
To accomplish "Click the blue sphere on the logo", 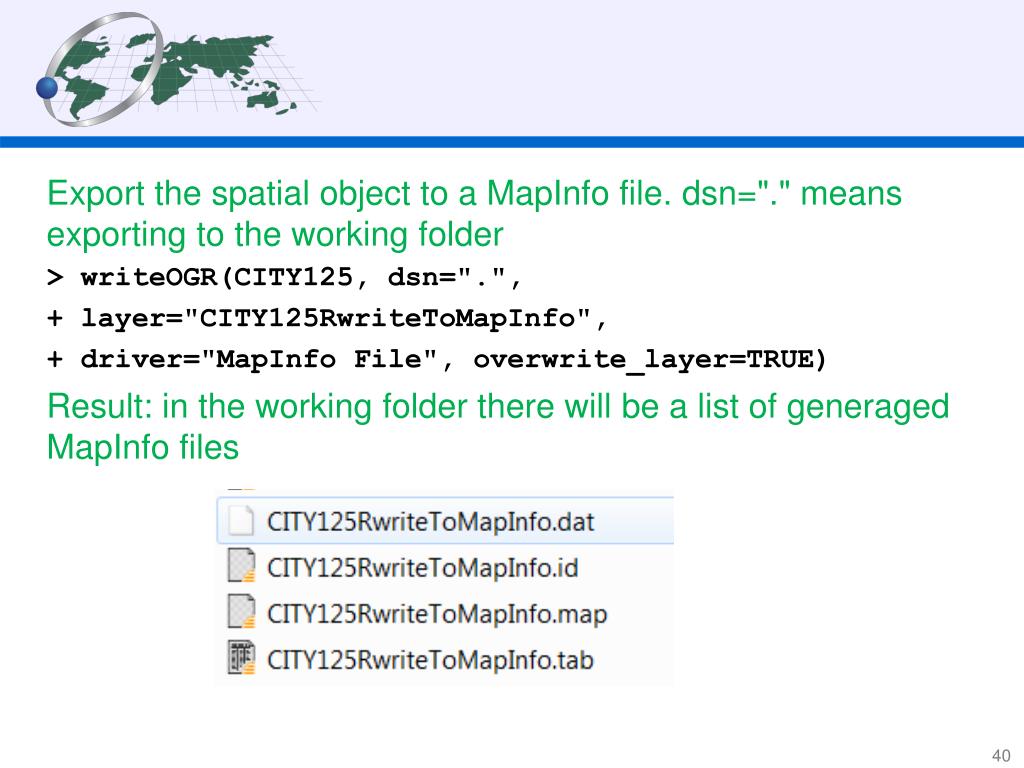I will coord(48,88).
